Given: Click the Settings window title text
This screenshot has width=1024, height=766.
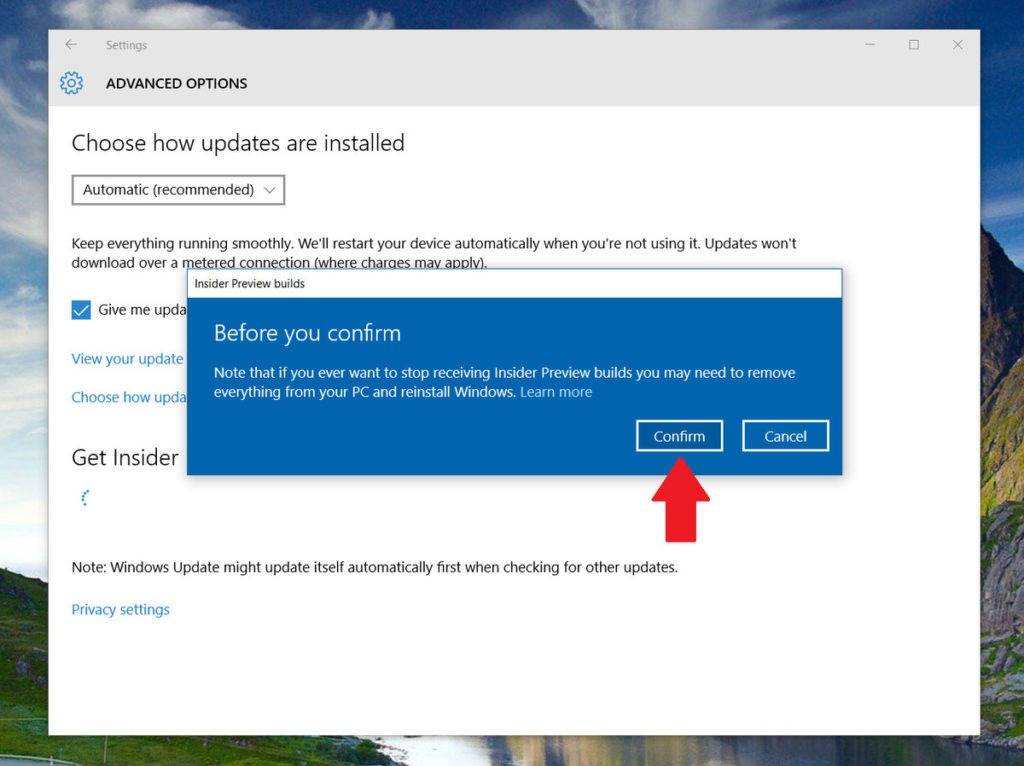Looking at the screenshot, I should click(126, 45).
